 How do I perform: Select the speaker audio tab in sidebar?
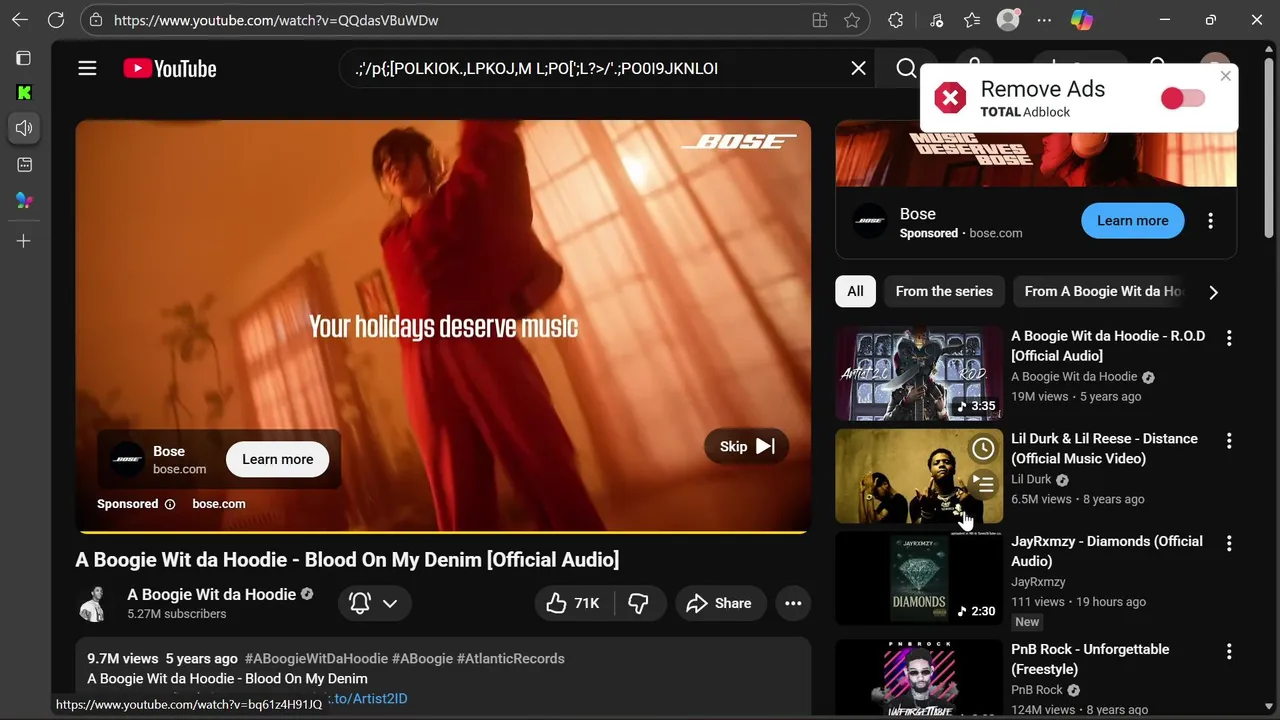coord(24,128)
